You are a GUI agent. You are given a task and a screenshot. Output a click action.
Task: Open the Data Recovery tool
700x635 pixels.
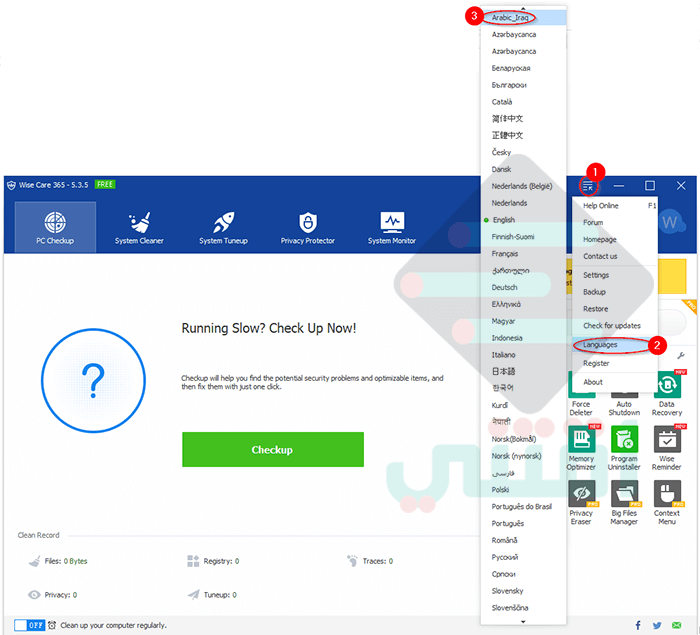pos(667,394)
